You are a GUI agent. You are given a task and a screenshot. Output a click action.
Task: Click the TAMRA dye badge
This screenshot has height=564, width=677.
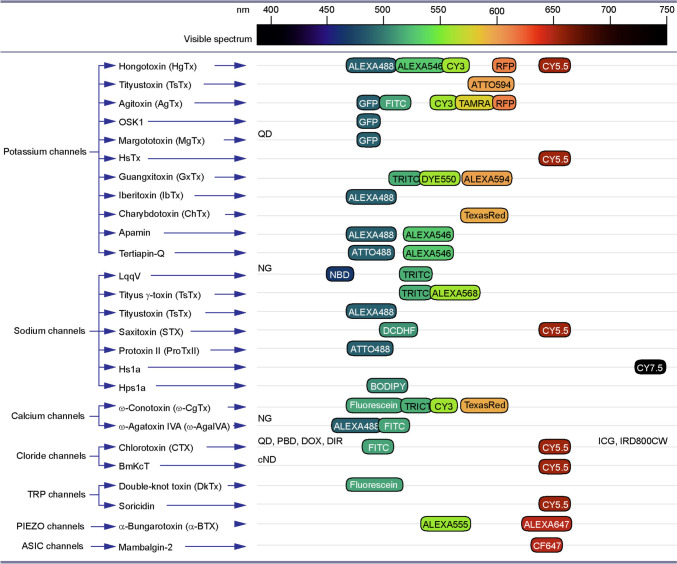[475, 103]
